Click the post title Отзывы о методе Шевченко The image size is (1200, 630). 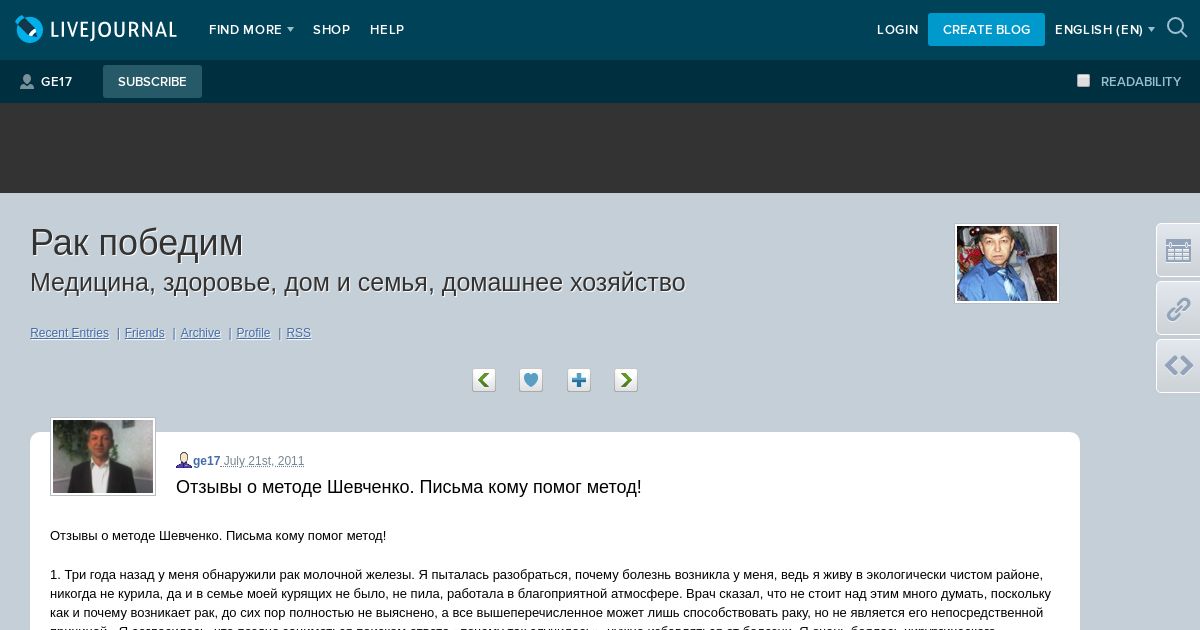click(x=409, y=487)
